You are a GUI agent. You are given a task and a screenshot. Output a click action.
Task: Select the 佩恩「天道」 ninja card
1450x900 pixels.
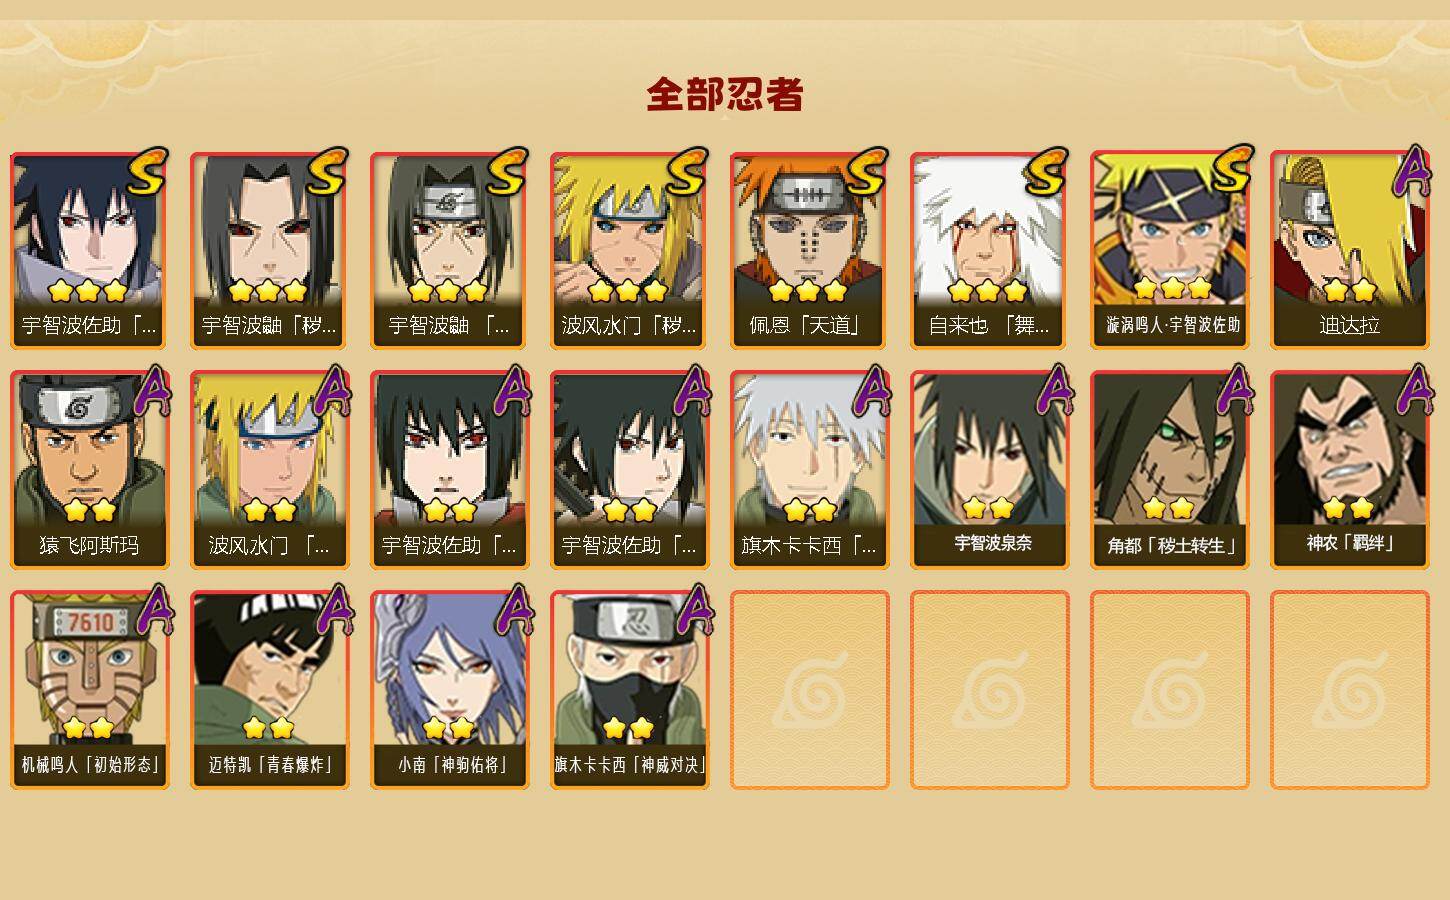809,250
